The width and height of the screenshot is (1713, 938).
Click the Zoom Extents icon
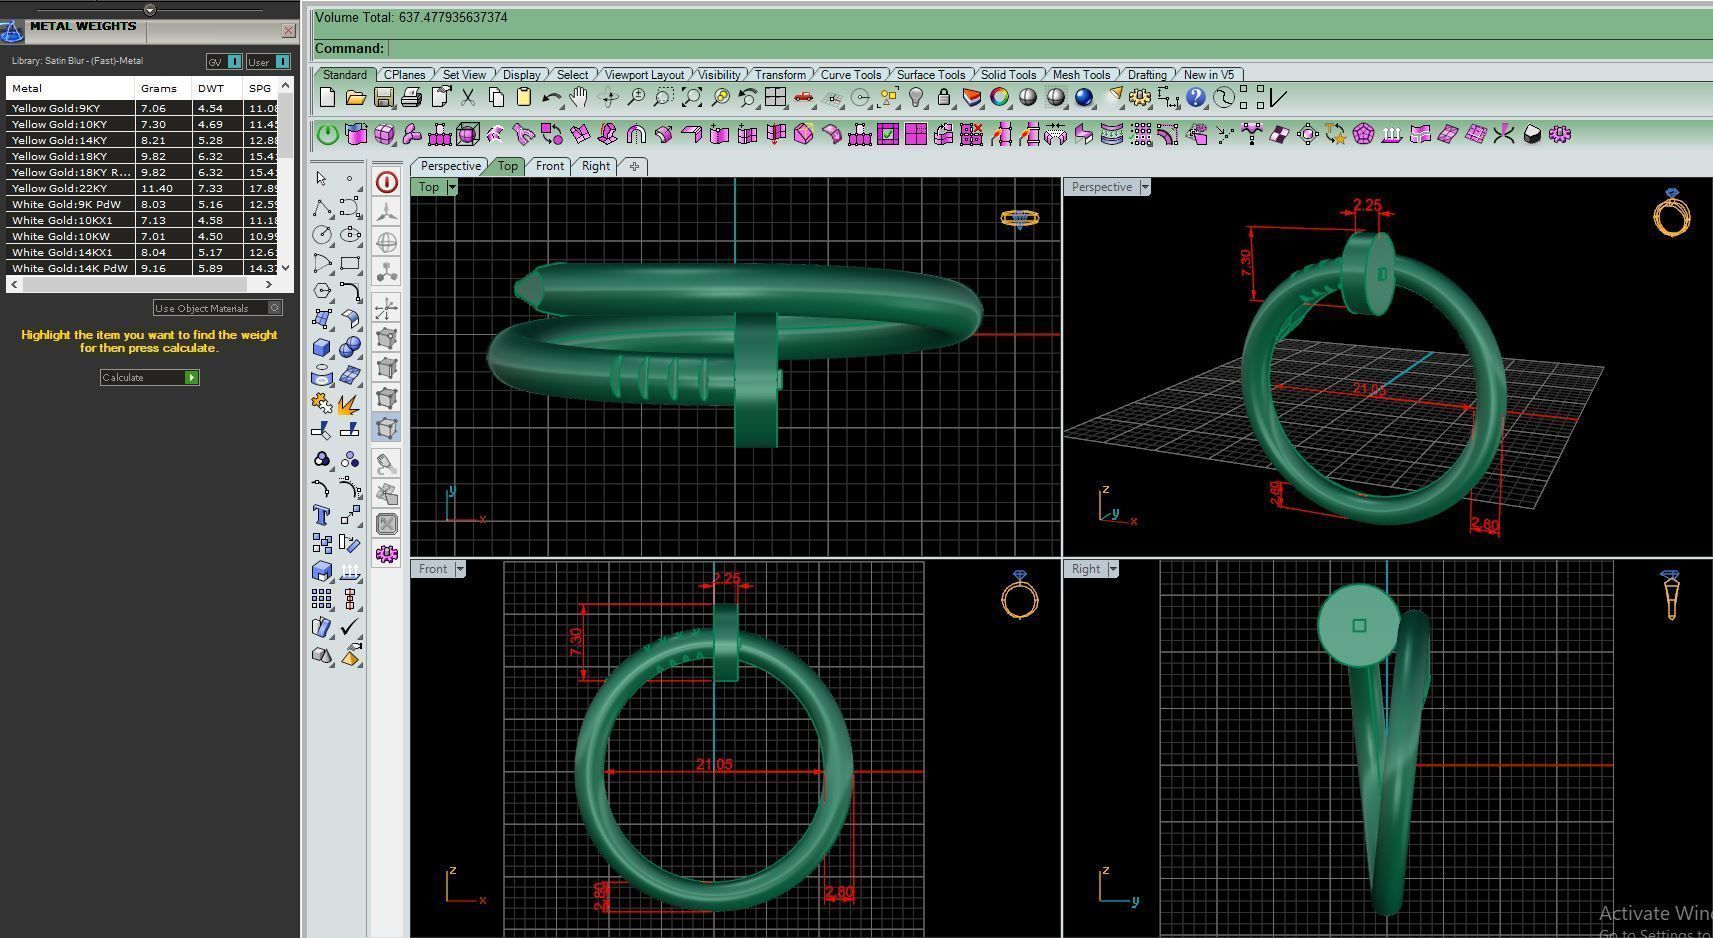691,98
